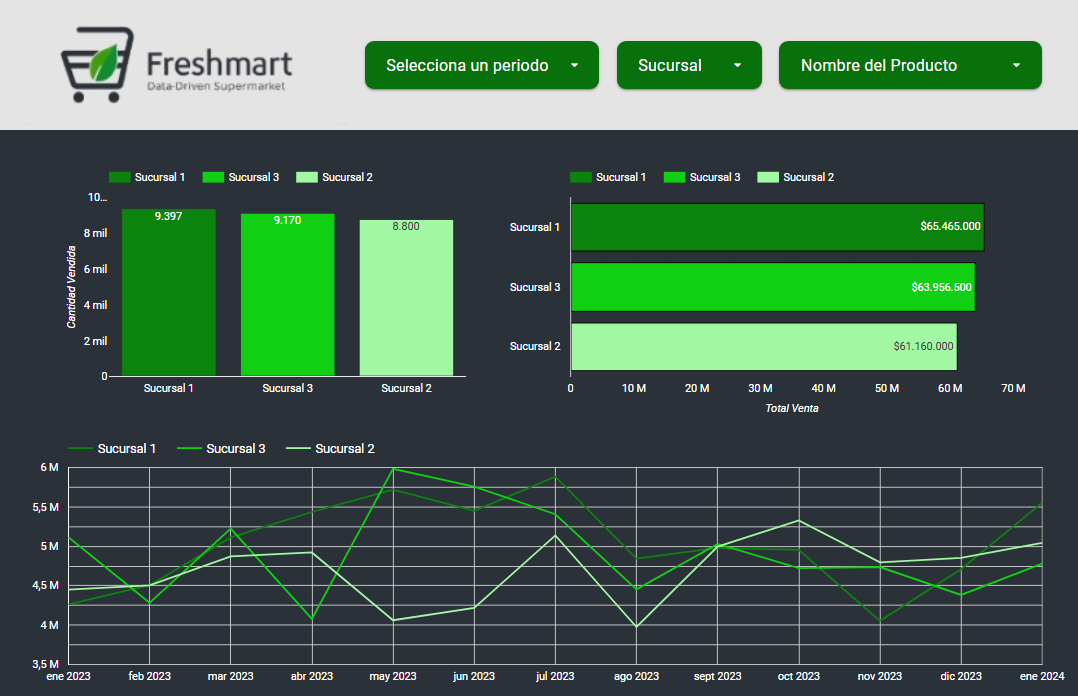Click the "Cantidad Vendida" axis title

[71, 287]
